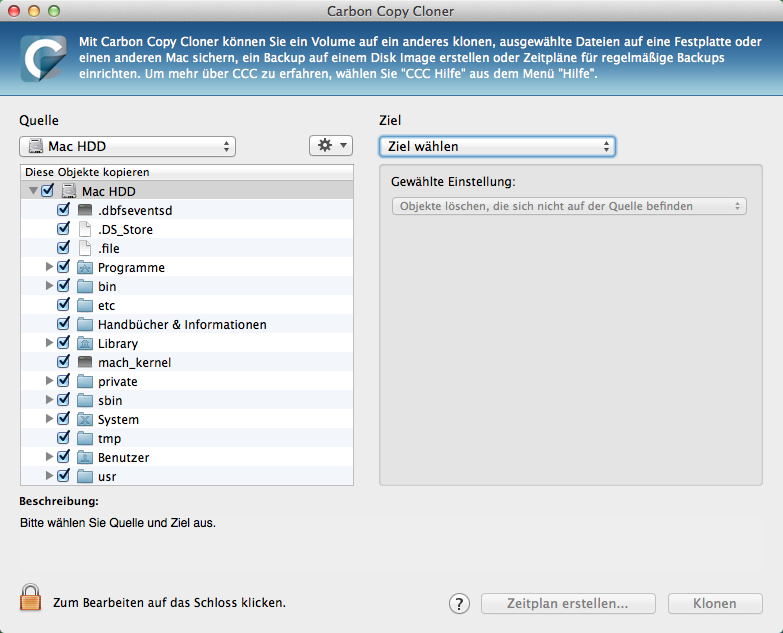Image resolution: width=783 pixels, height=633 pixels.
Task: Click the etc folder icon
Action: coord(85,305)
